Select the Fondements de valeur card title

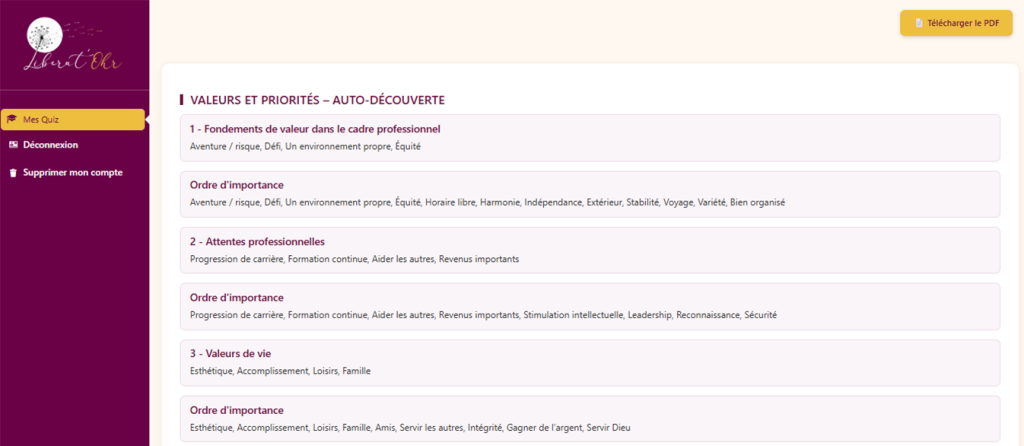point(315,129)
